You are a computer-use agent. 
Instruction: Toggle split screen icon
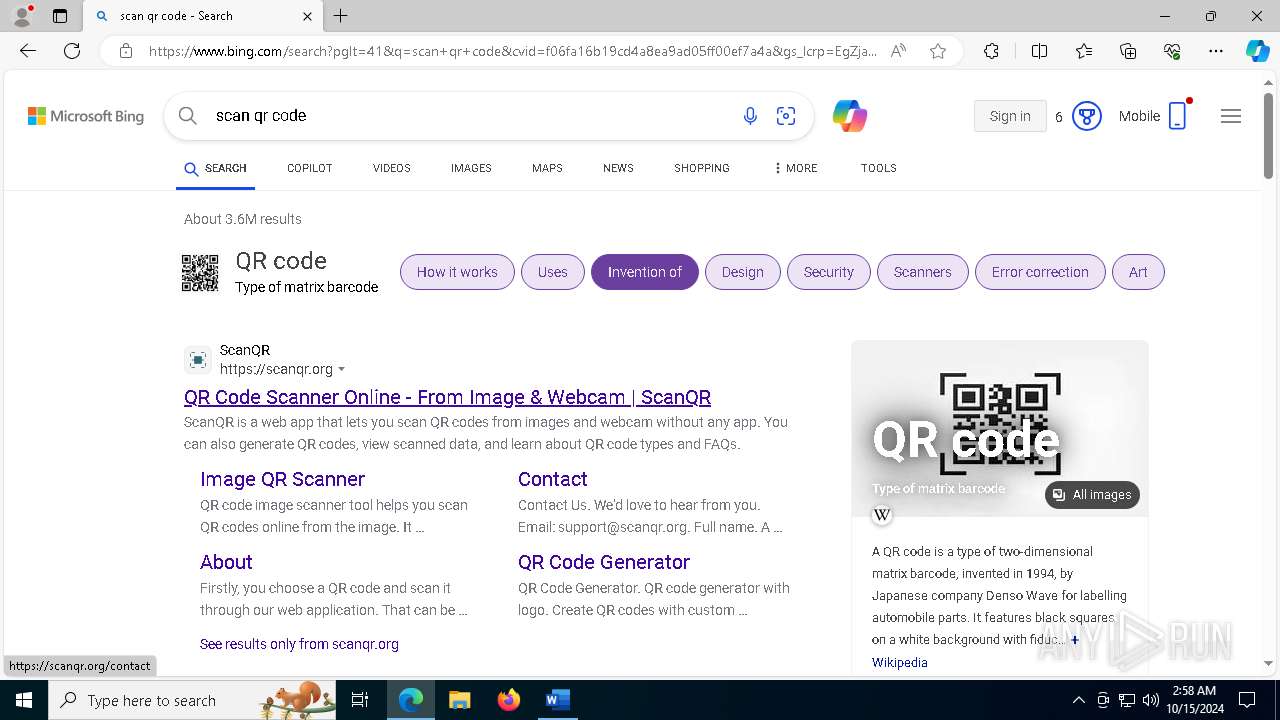click(x=1039, y=51)
